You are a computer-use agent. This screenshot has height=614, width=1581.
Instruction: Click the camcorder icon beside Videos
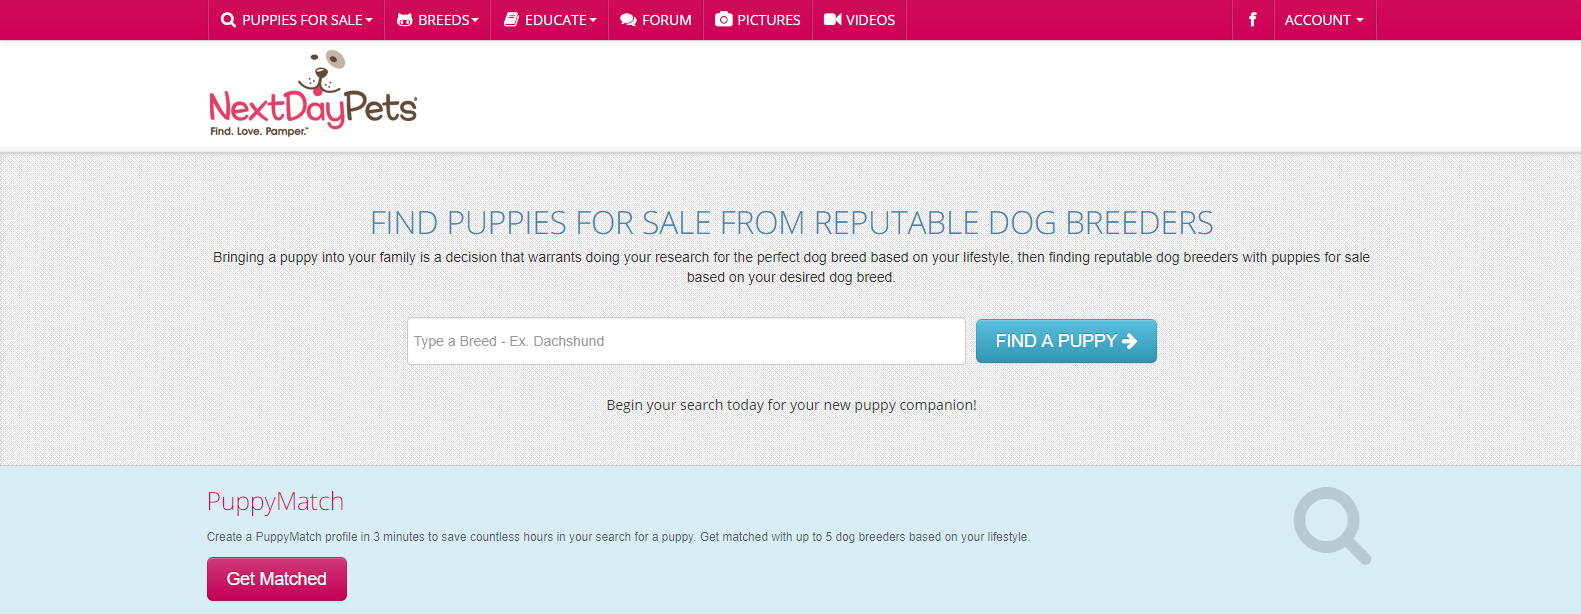[x=832, y=20]
